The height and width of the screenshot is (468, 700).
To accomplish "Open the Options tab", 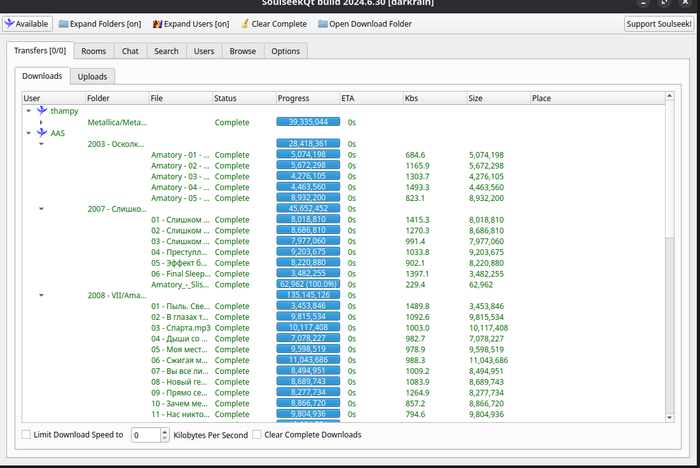I will (x=286, y=51).
